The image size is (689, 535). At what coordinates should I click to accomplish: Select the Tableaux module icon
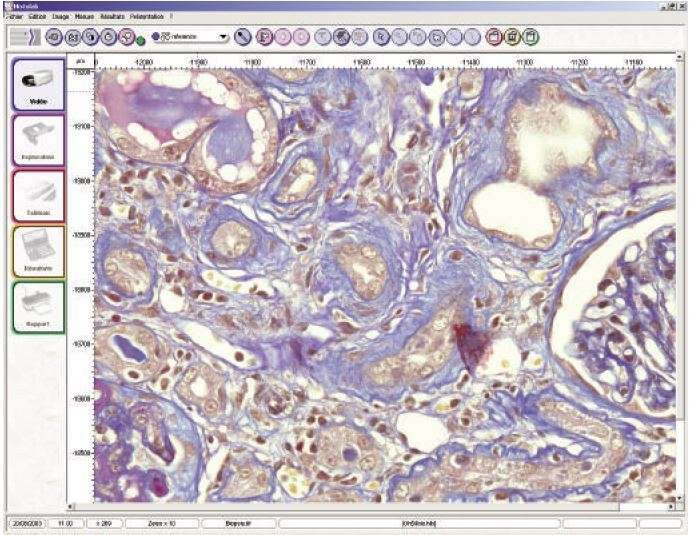point(38,195)
